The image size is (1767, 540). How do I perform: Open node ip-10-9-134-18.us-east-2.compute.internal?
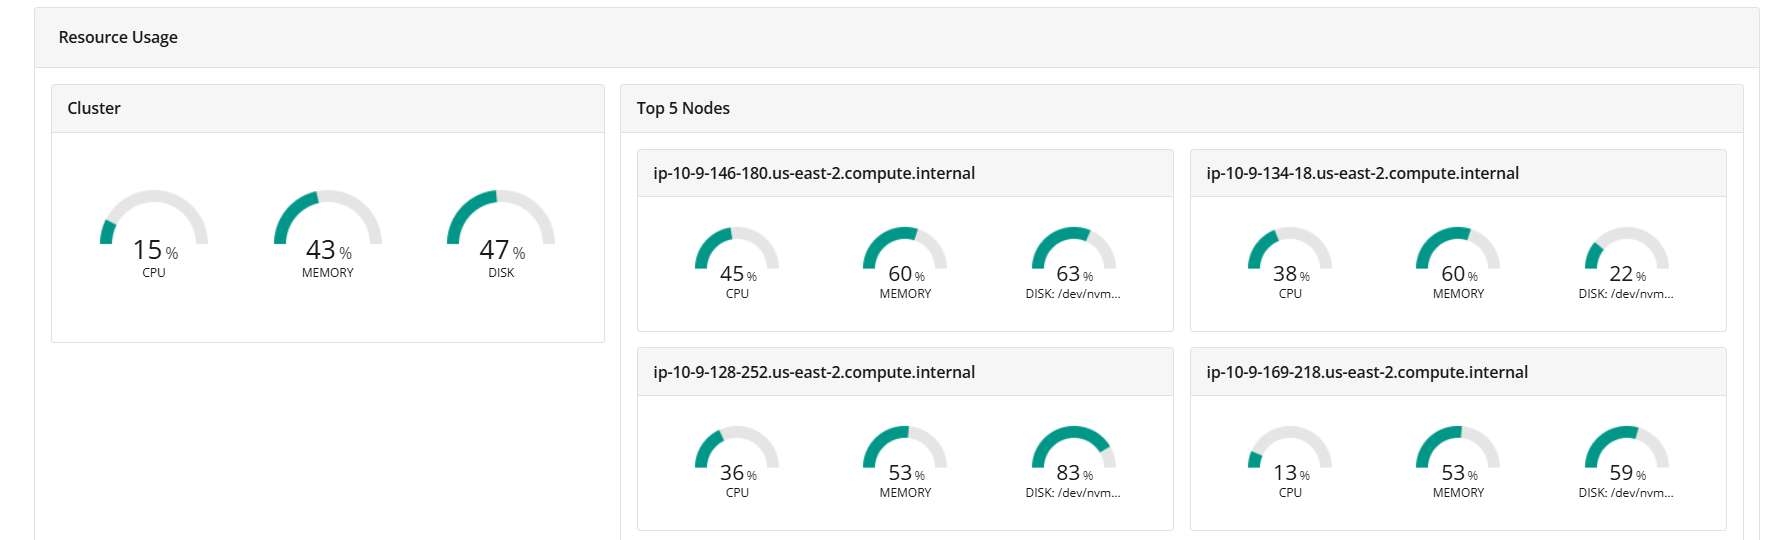point(1362,173)
